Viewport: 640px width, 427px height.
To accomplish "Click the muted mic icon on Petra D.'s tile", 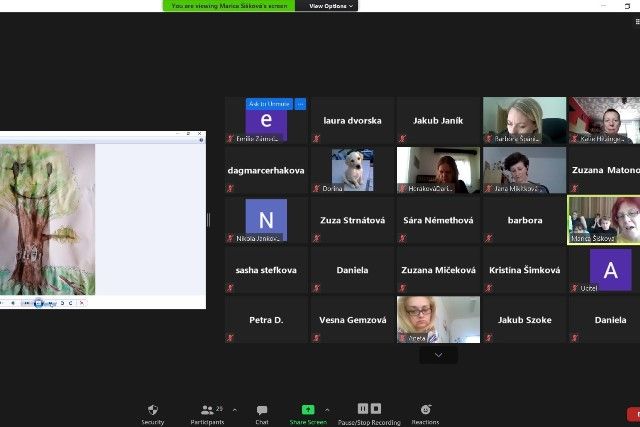I will point(231,338).
